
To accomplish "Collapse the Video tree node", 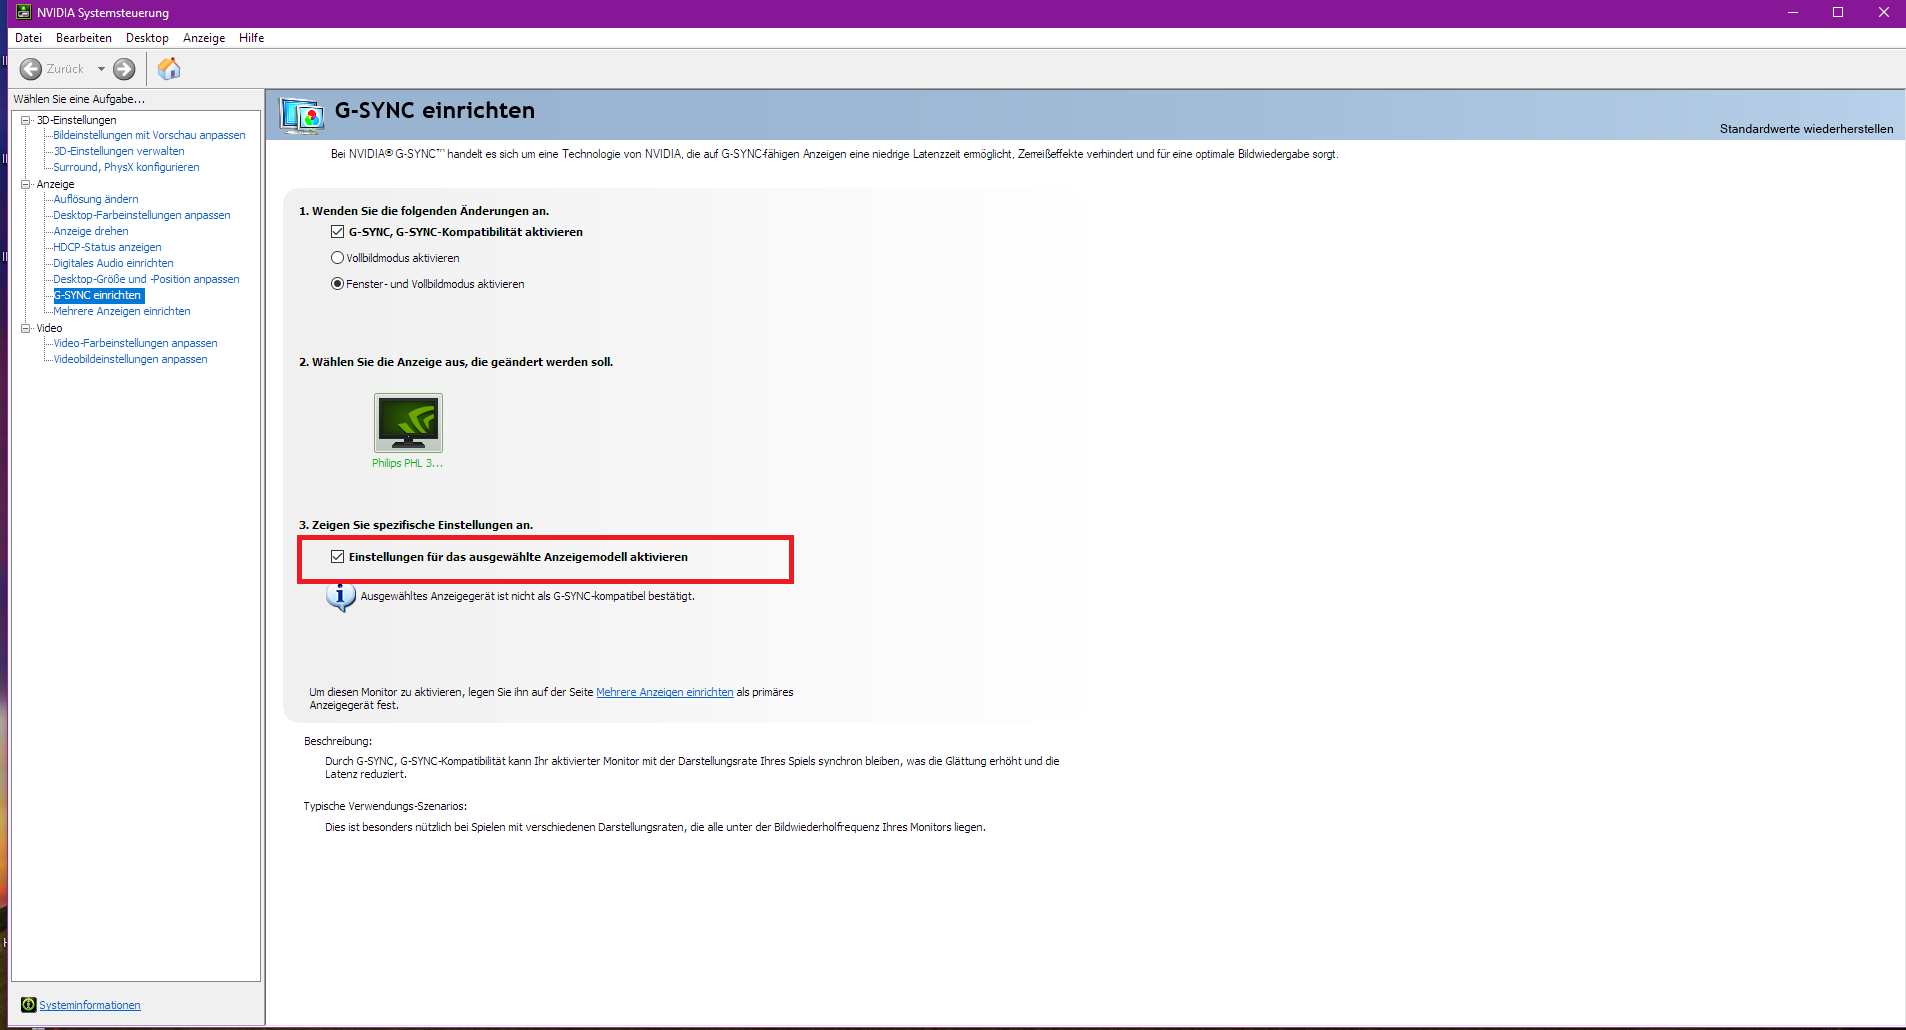I will [26, 328].
